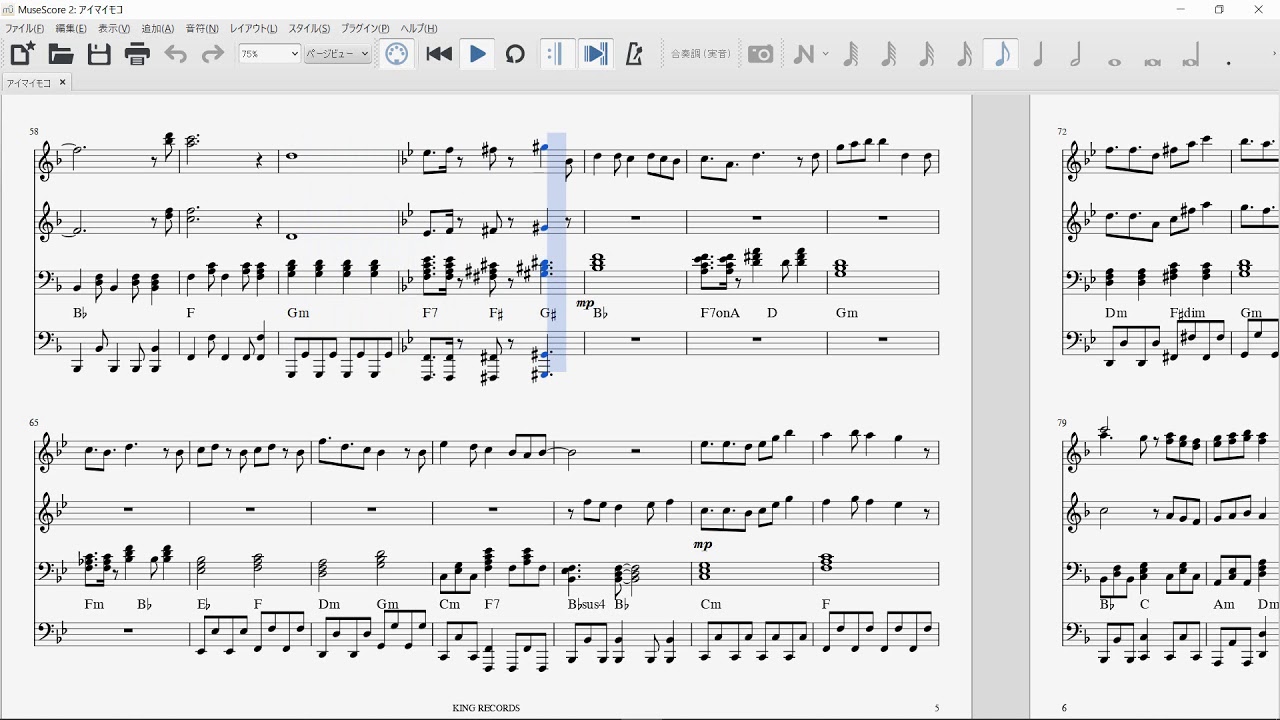Open the note input mode dropdown arrow
This screenshot has width=1280, height=720.
point(825,54)
